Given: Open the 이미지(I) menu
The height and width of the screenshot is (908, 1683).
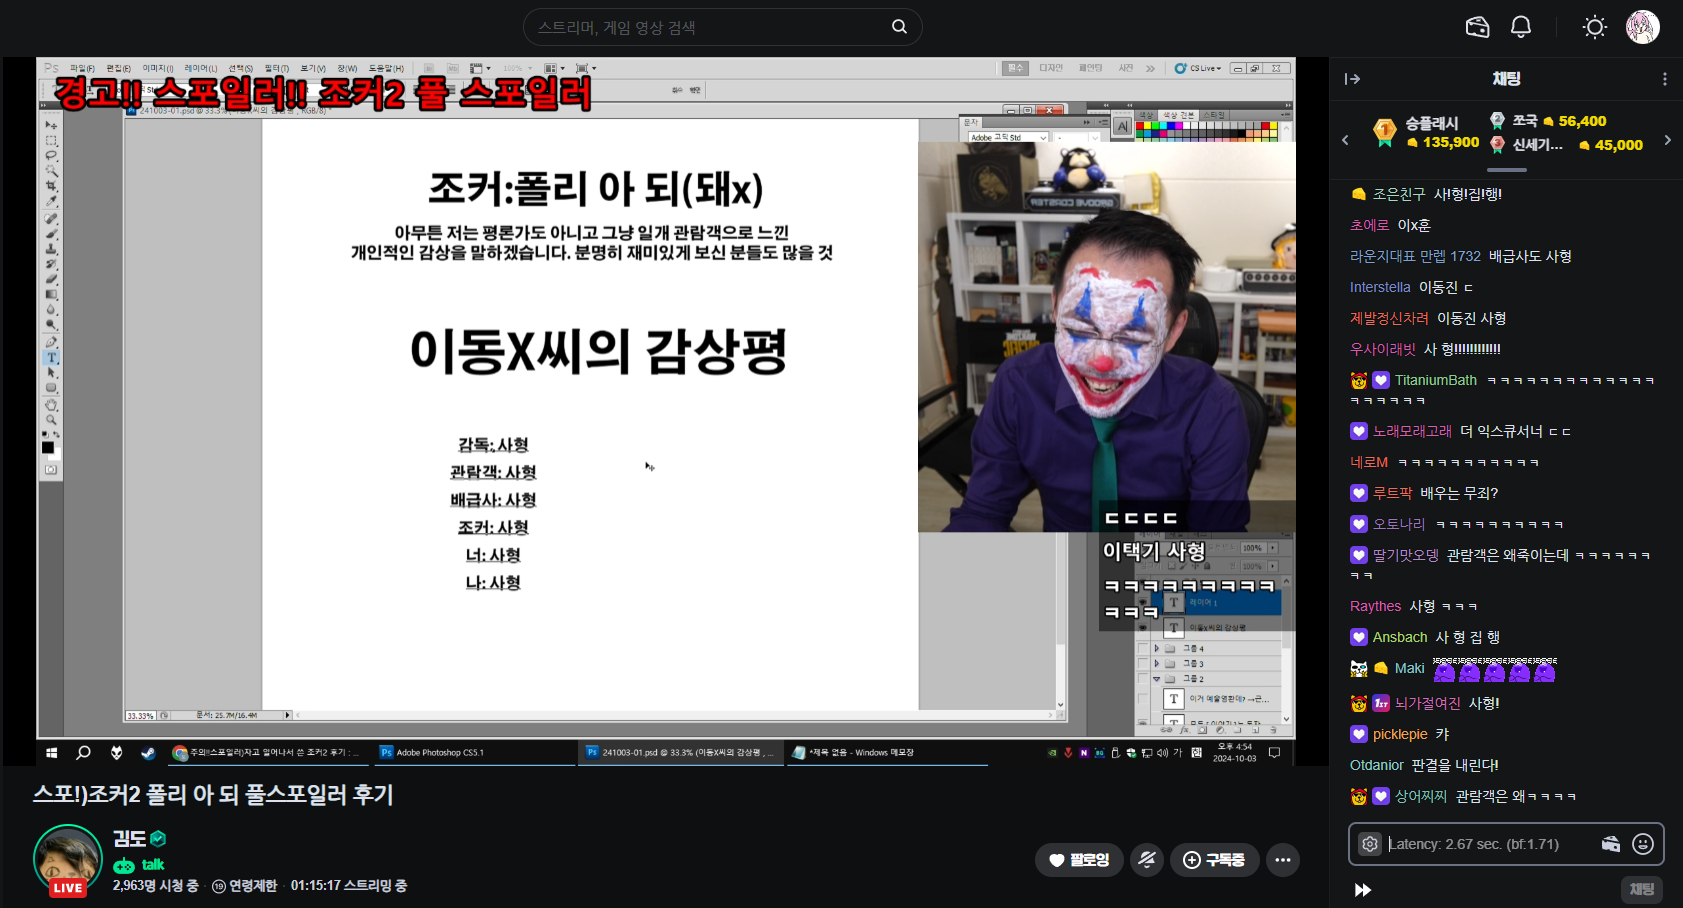Looking at the screenshot, I should click(x=158, y=69).
